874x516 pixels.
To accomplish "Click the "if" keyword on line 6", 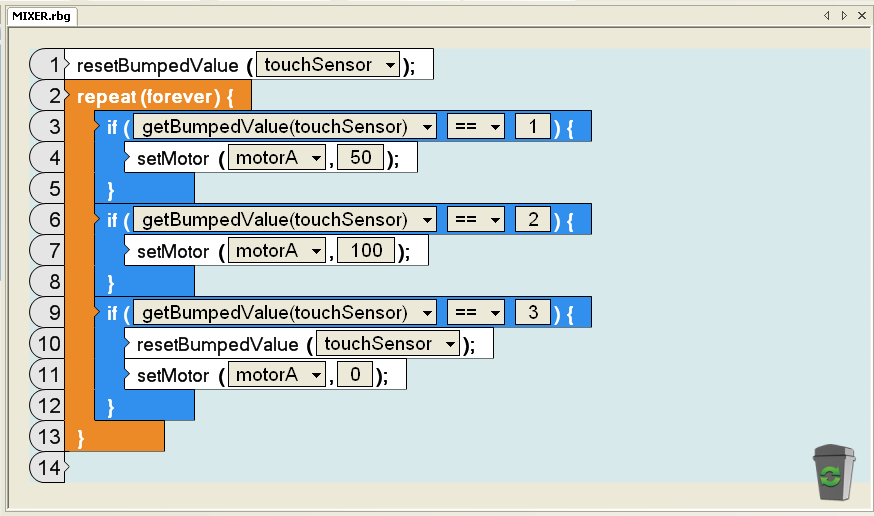I will (x=112, y=221).
